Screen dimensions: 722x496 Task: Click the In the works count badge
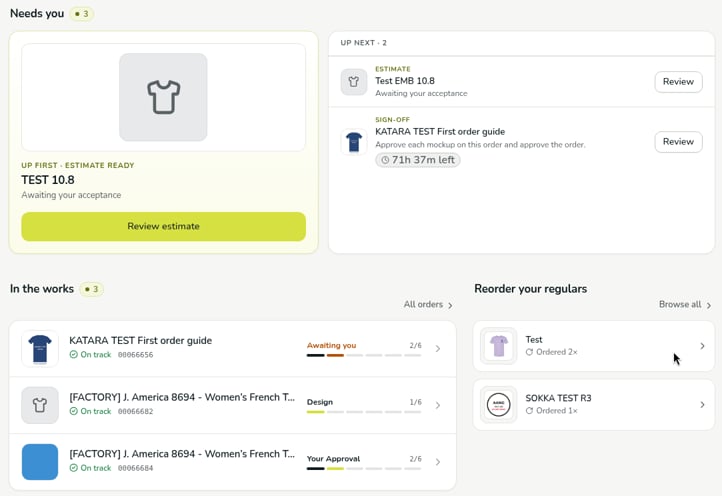(x=91, y=289)
